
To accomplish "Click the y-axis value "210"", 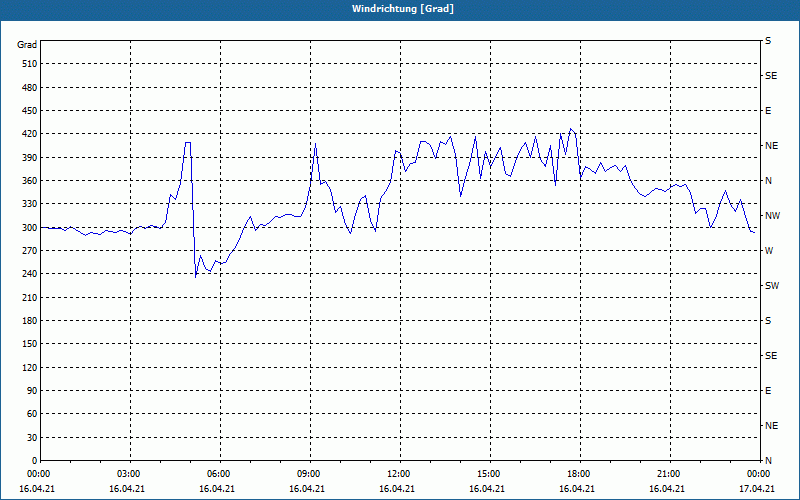I will point(30,297).
